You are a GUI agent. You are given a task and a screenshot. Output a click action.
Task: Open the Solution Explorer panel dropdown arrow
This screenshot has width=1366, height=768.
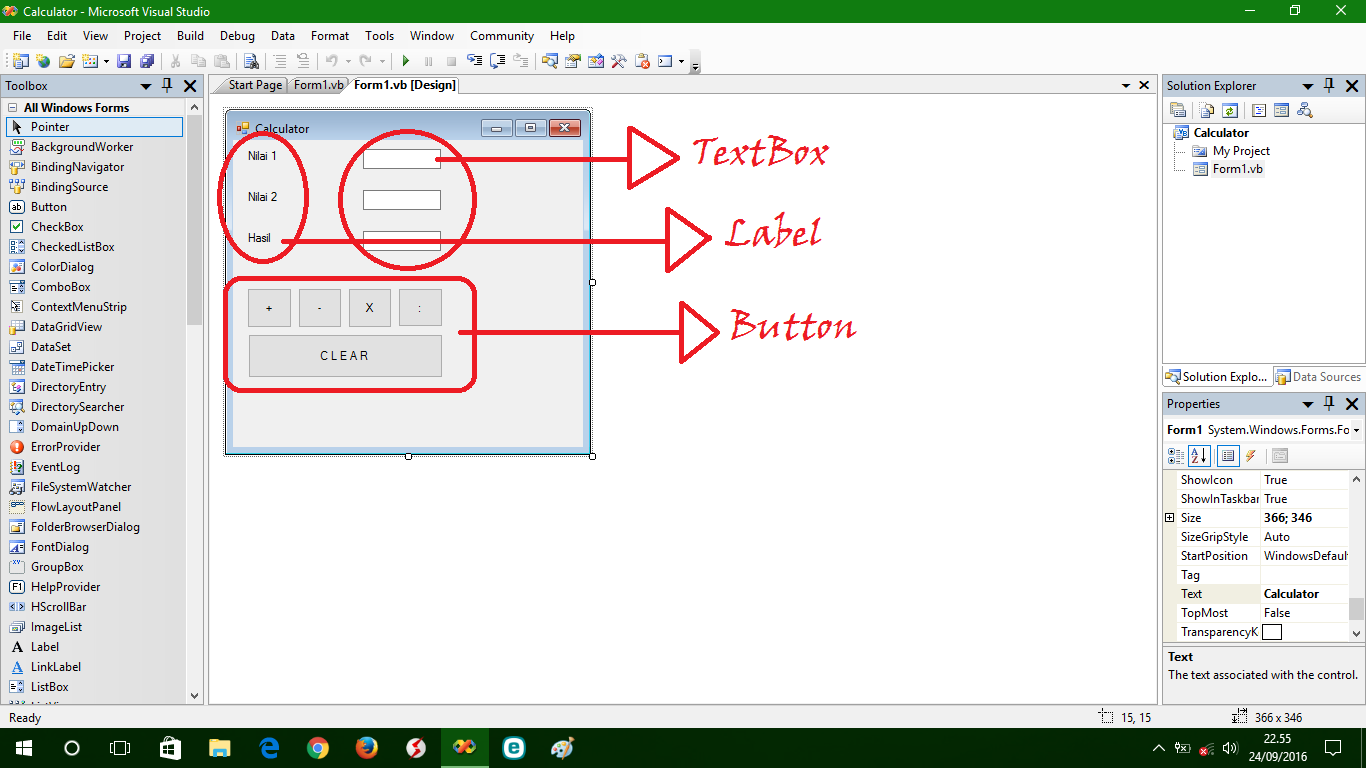1308,85
